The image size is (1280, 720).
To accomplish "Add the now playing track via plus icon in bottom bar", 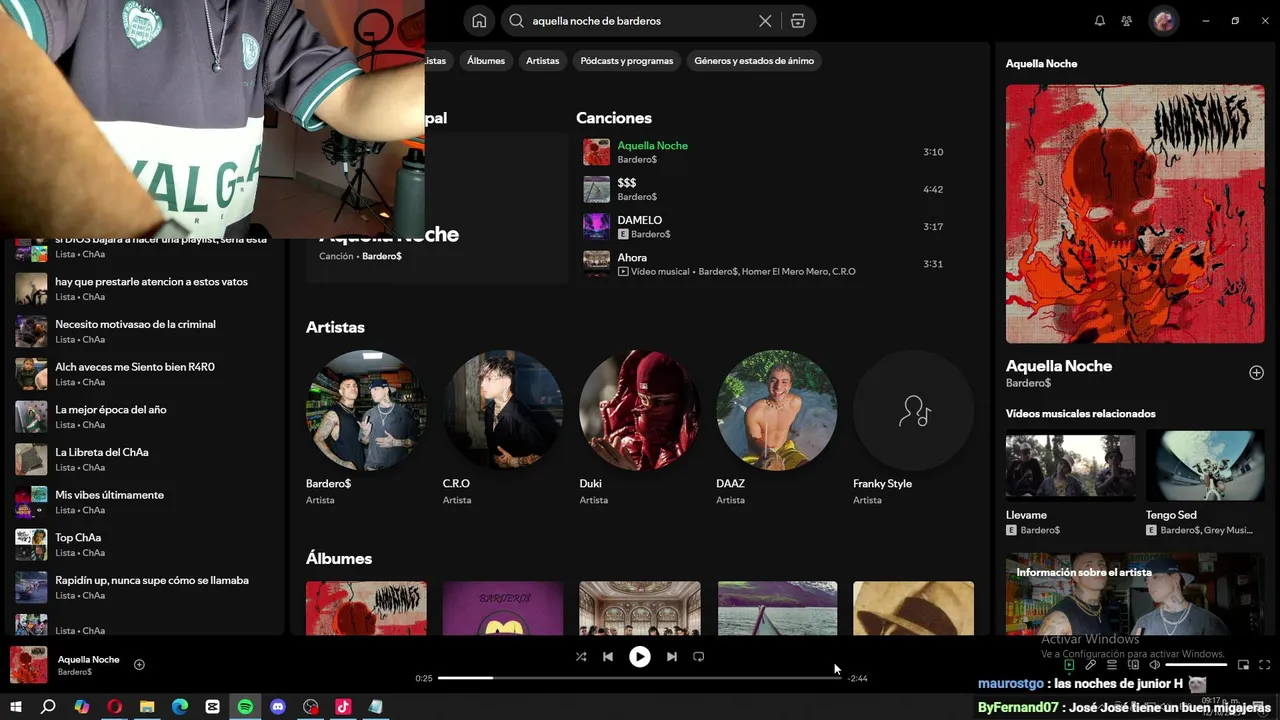I will coord(139,665).
